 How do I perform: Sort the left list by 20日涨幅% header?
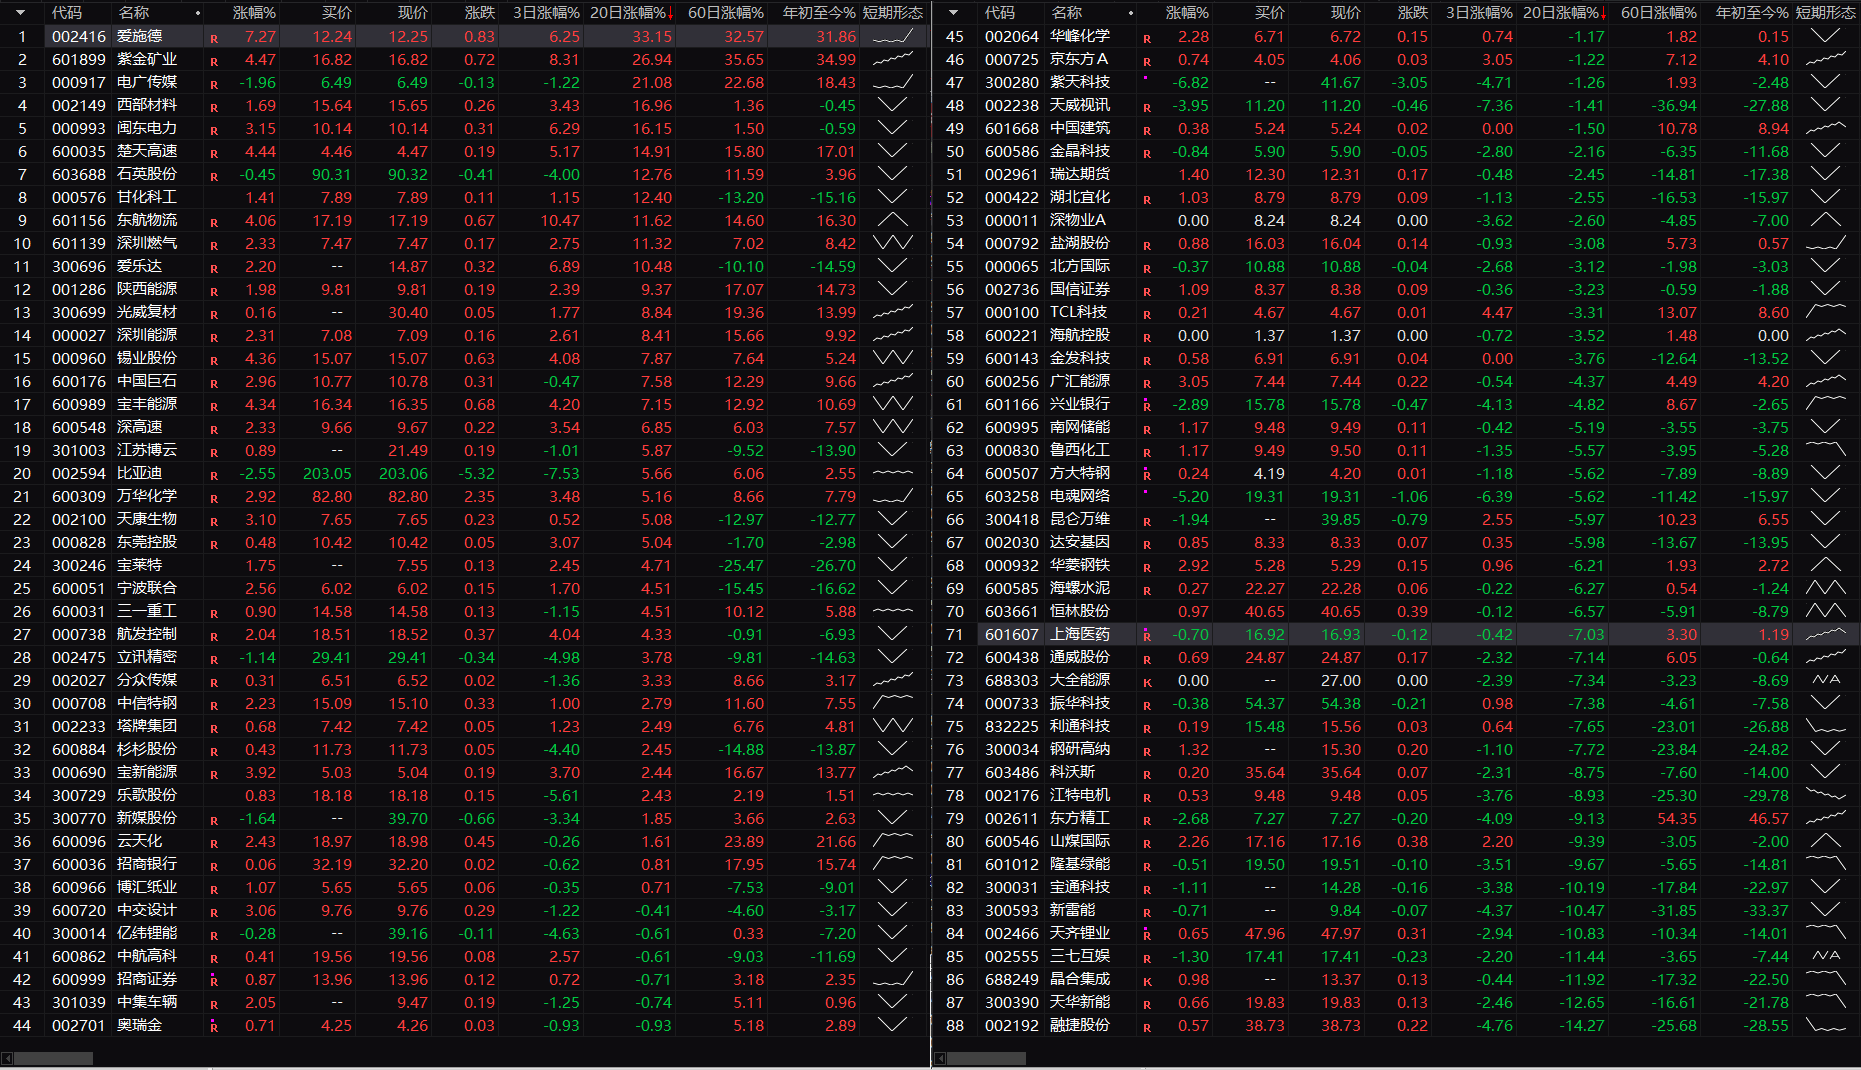(630, 13)
